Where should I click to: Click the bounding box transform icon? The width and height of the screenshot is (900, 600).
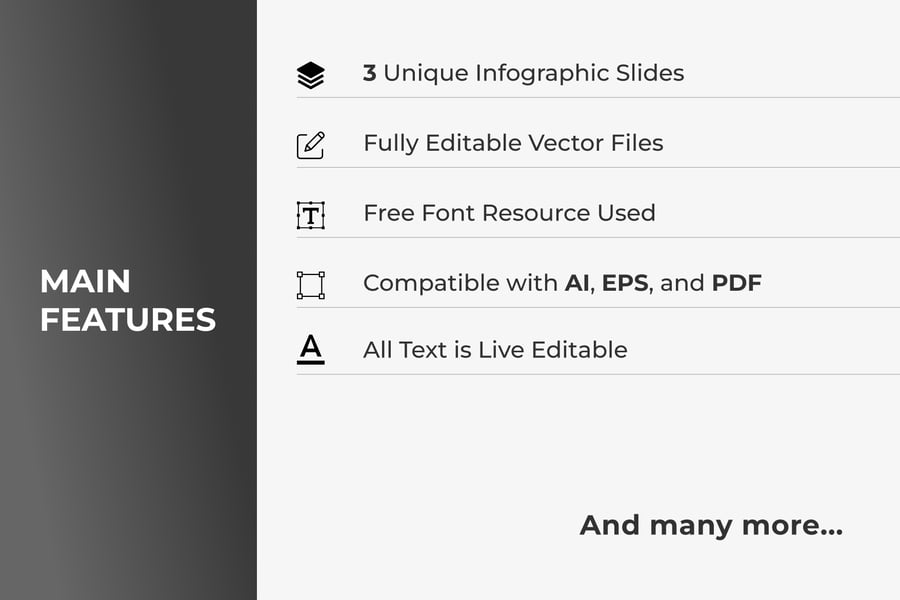pos(311,285)
